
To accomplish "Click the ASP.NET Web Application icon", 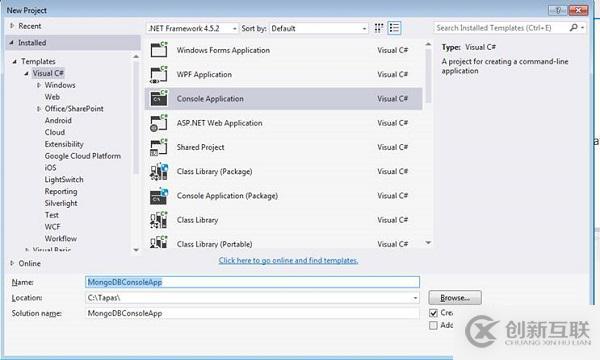I will (x=159, y=123).
